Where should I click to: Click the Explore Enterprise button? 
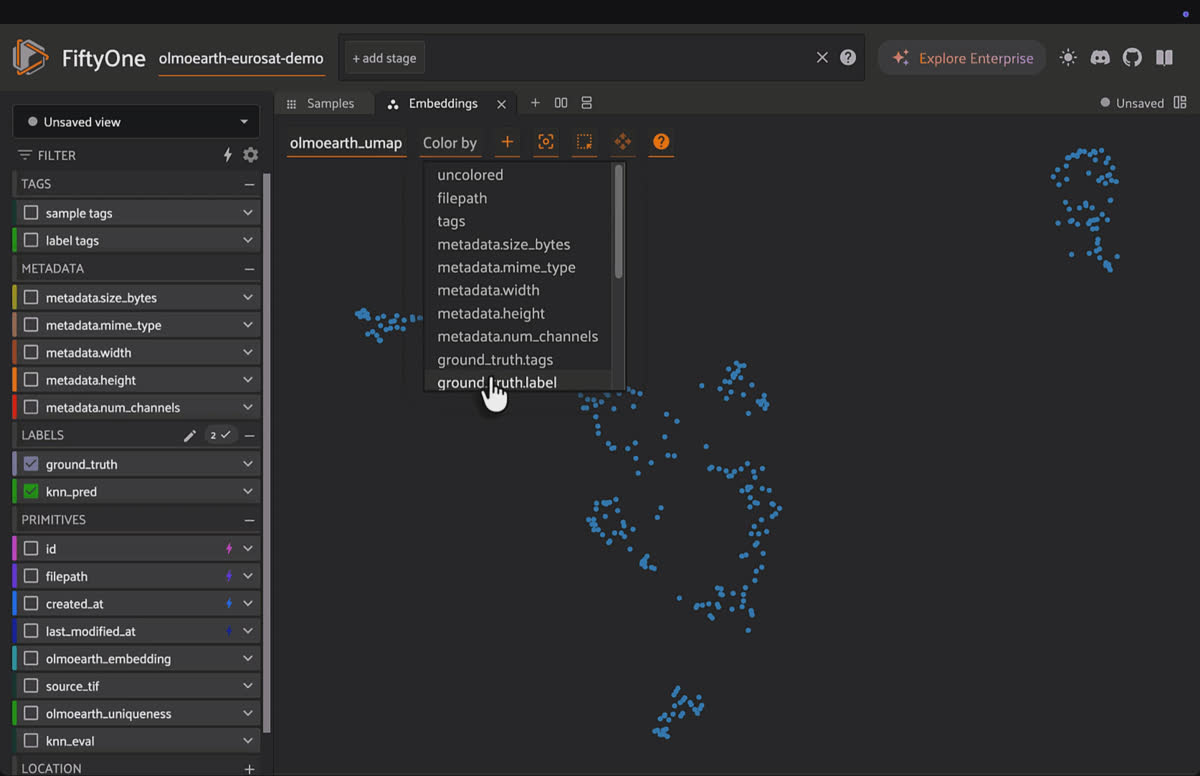coord(962,58)
